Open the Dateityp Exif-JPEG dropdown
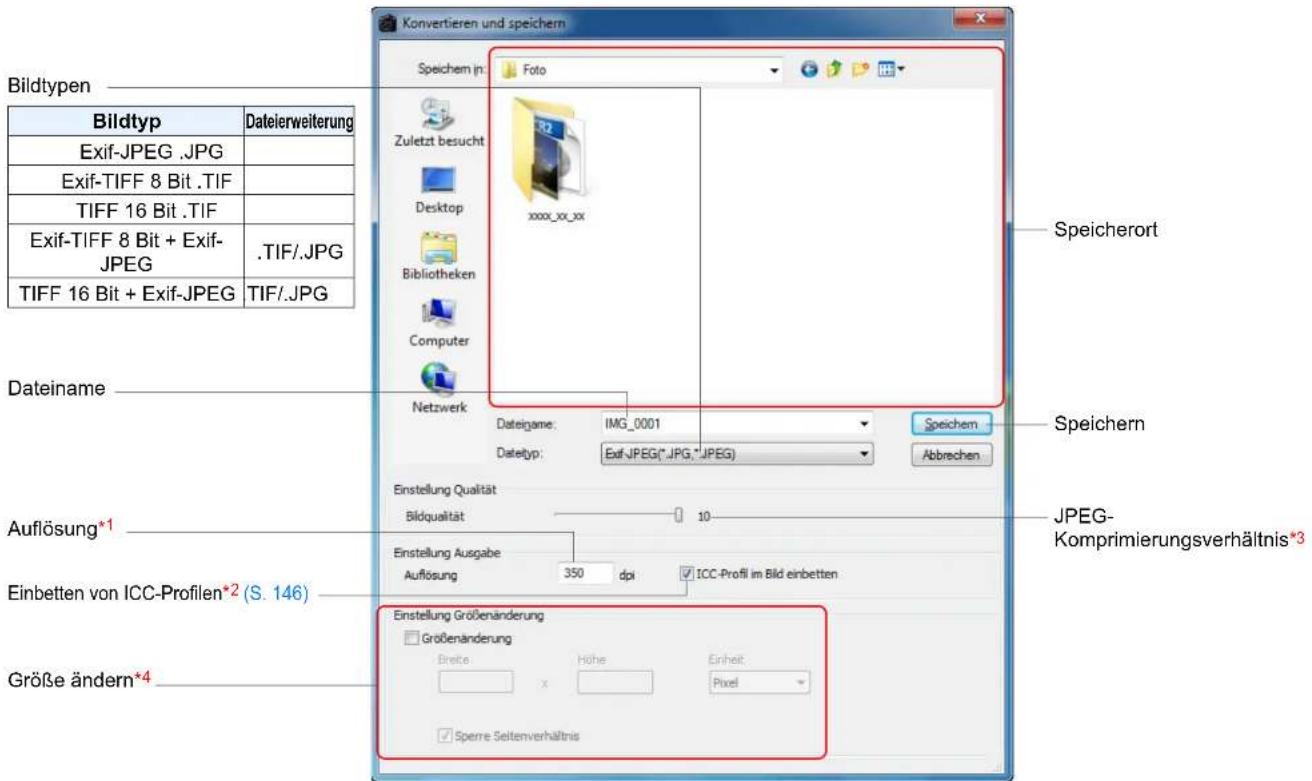This screenshot has height=781, width=1312. [736, 454]
